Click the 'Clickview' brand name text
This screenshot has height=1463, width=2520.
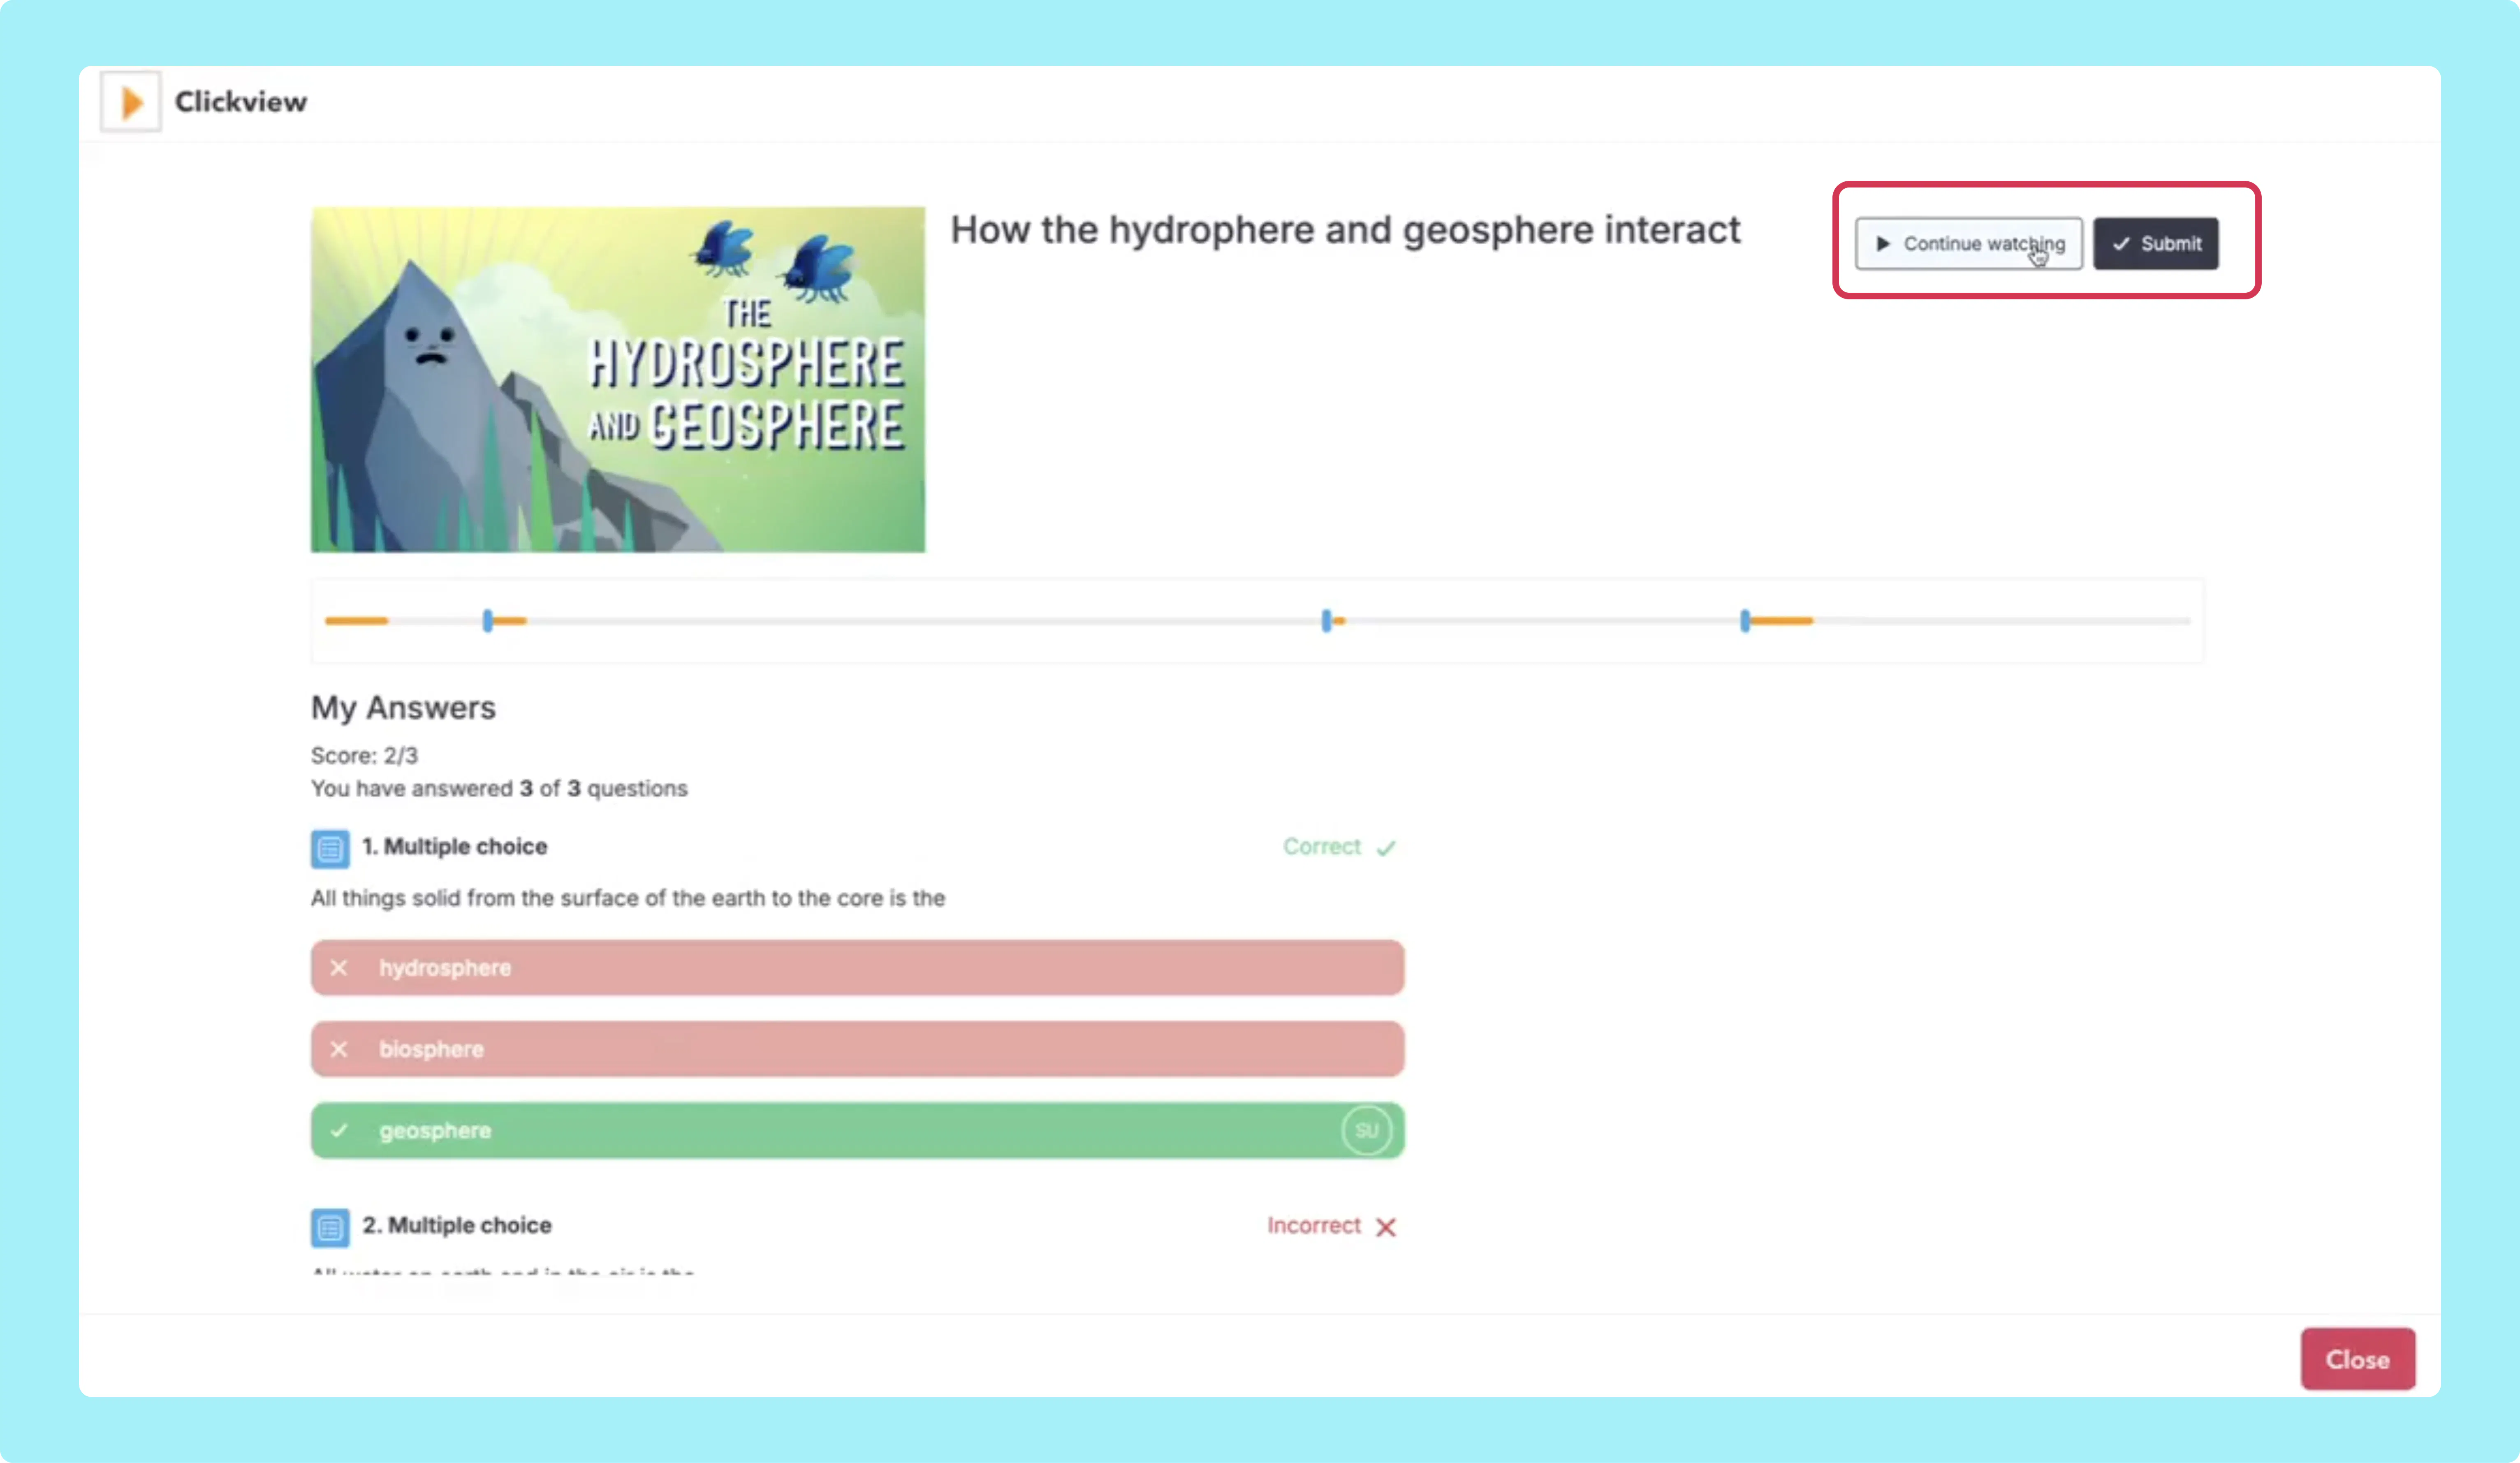(x=241, y=102)
